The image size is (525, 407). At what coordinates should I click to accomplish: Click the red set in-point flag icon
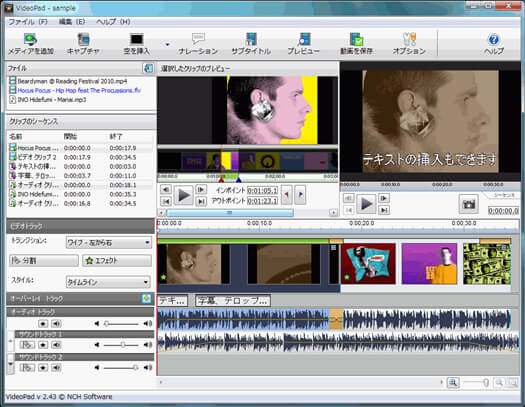(x=287, y=194)
